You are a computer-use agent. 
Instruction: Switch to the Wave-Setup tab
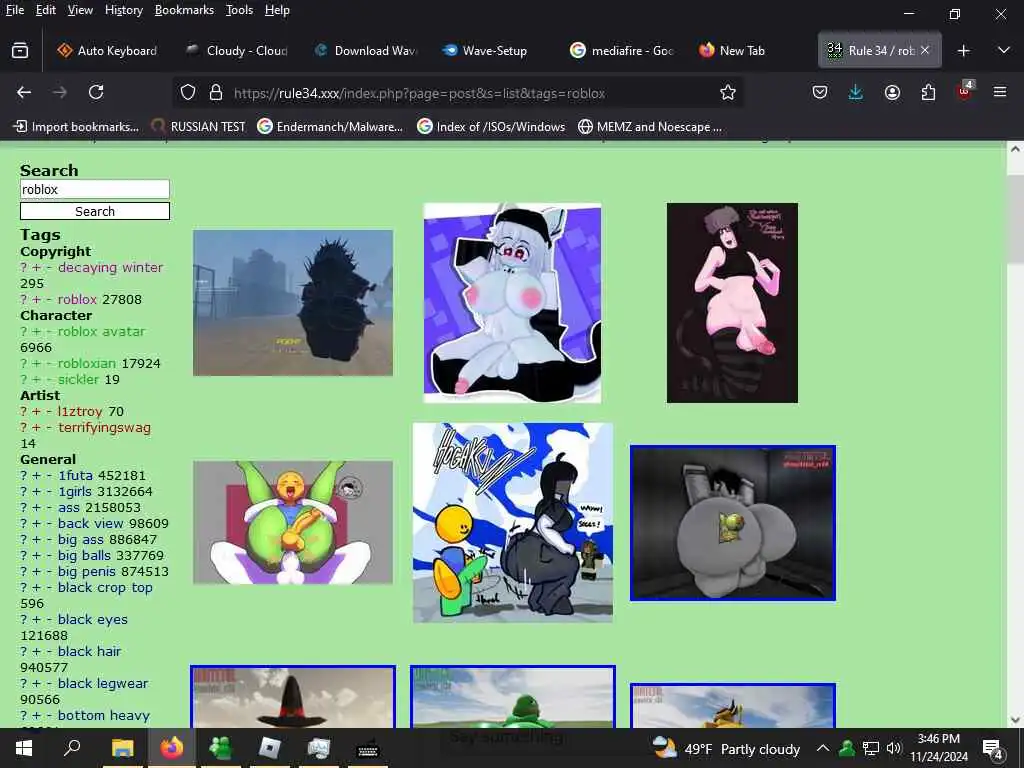pyautogui.click(x=492, y=50)
